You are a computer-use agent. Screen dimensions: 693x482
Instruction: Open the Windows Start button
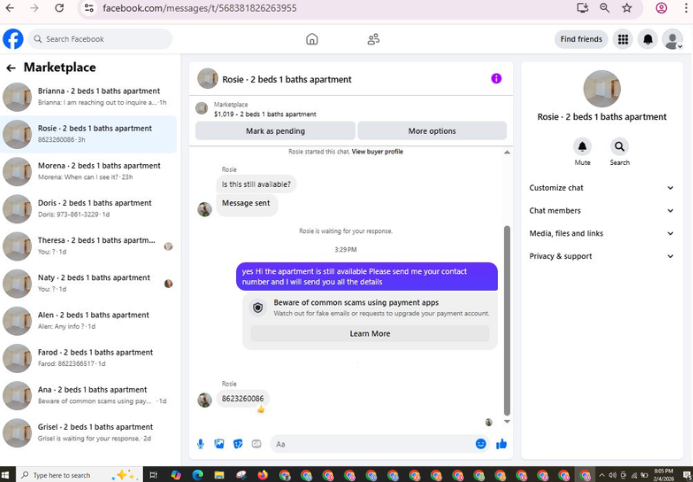click(x=7, y=475)
